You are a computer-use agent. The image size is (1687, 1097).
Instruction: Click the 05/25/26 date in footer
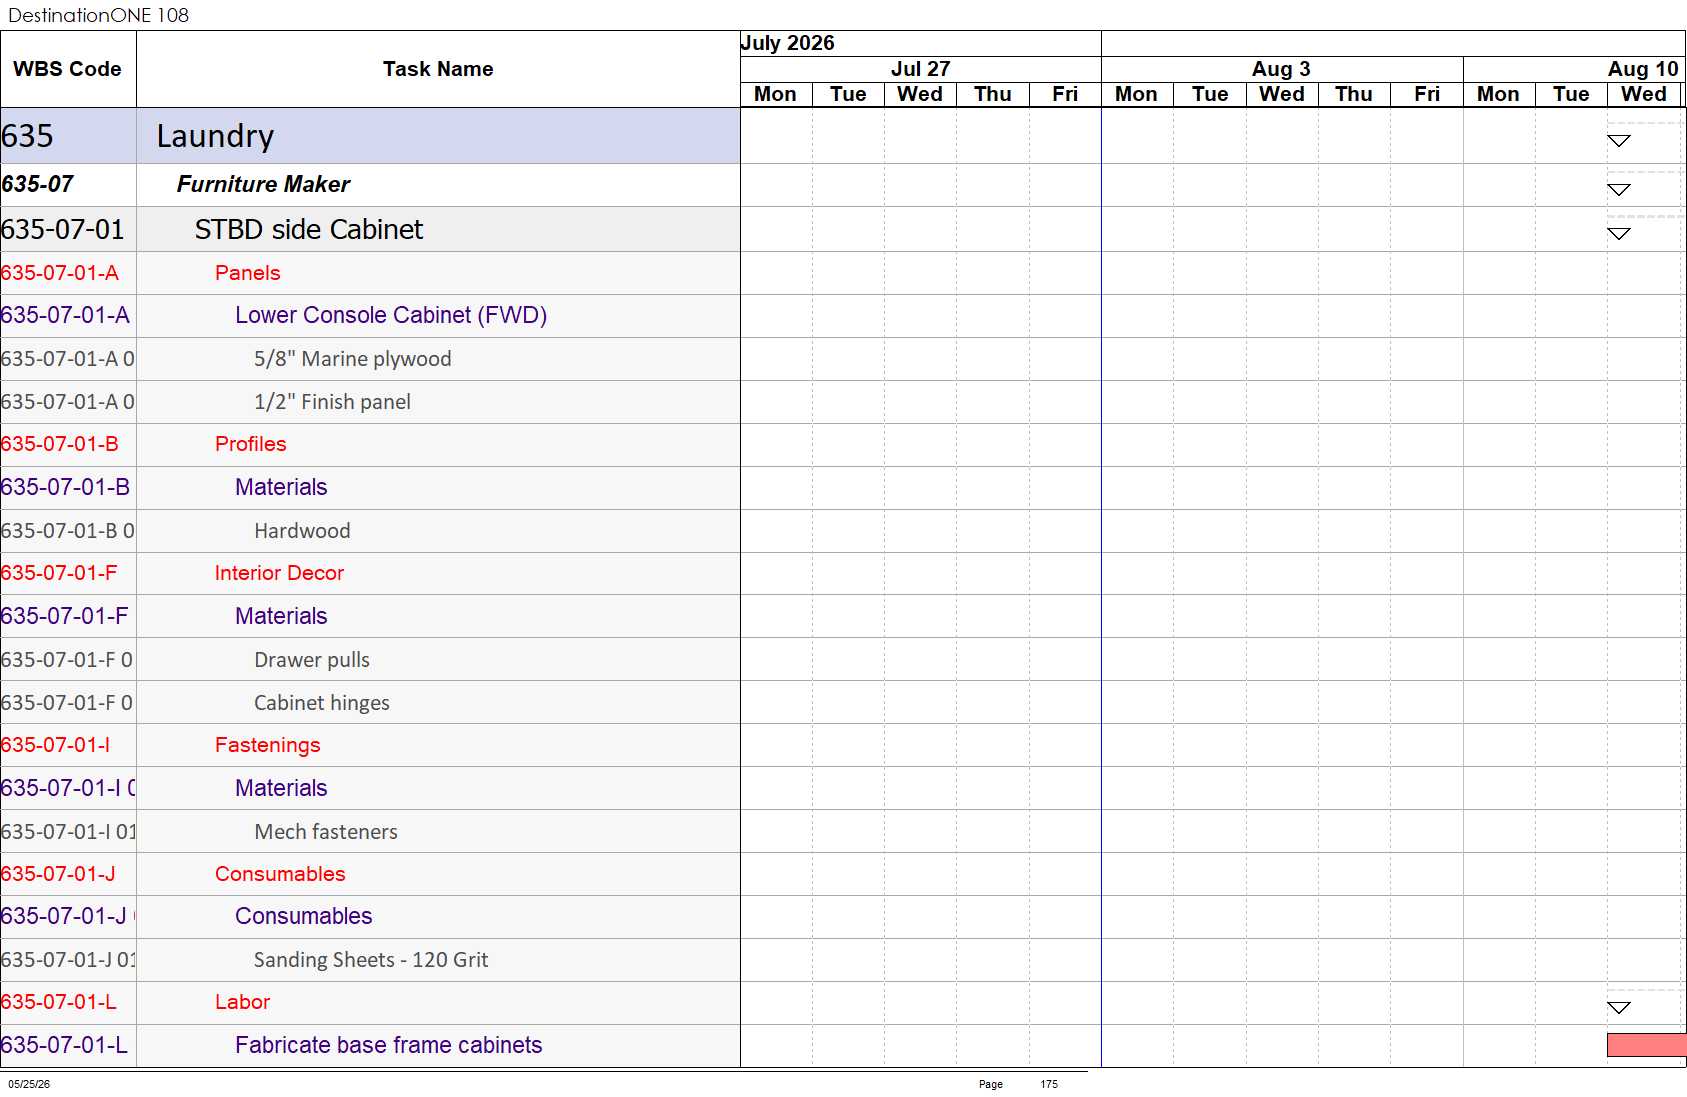(29, 1084)
